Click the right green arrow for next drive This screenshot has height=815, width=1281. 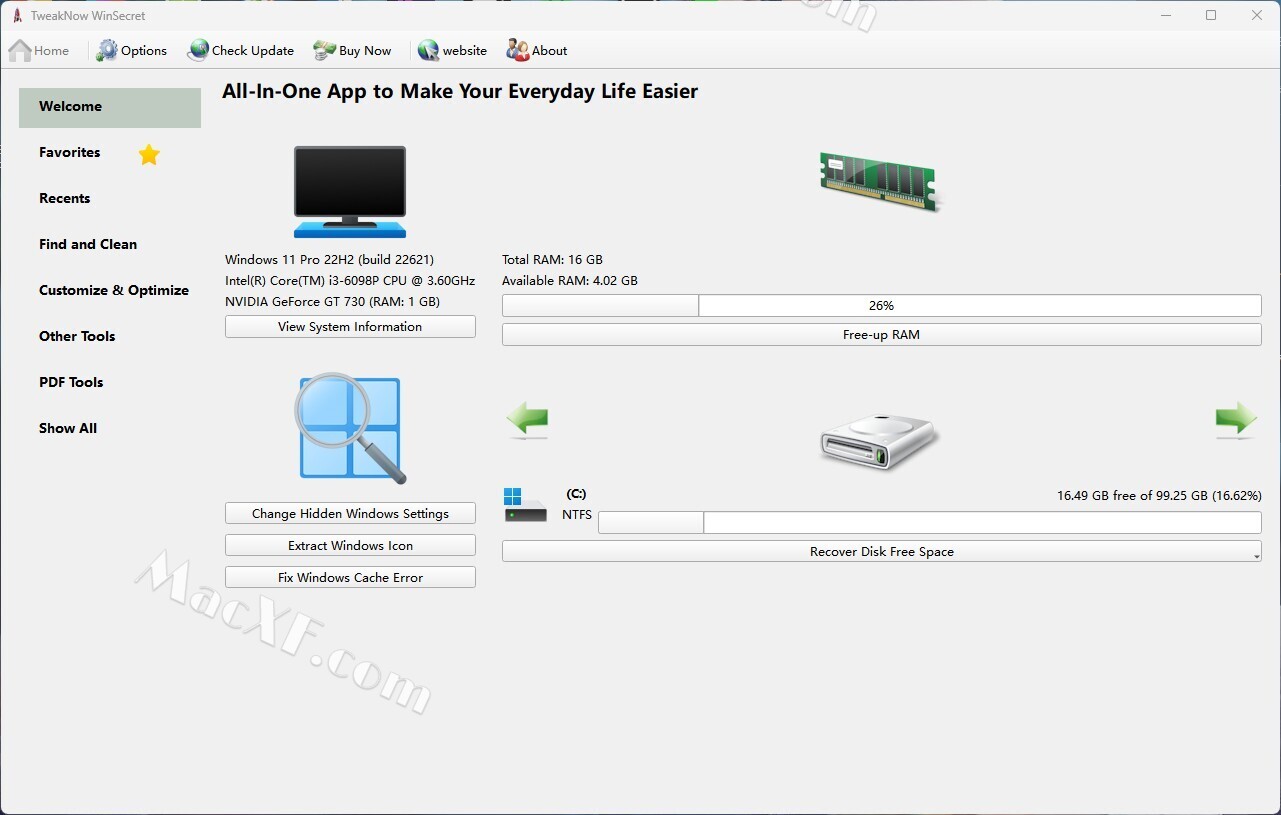click(1236, 420)
